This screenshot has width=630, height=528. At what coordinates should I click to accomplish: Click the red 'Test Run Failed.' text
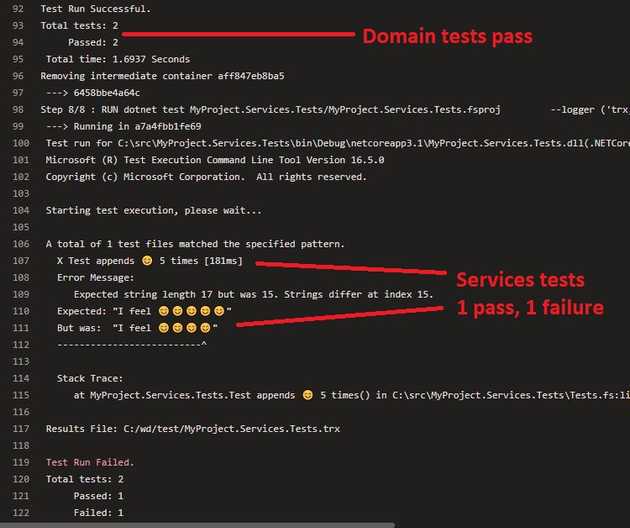point(90,463)
